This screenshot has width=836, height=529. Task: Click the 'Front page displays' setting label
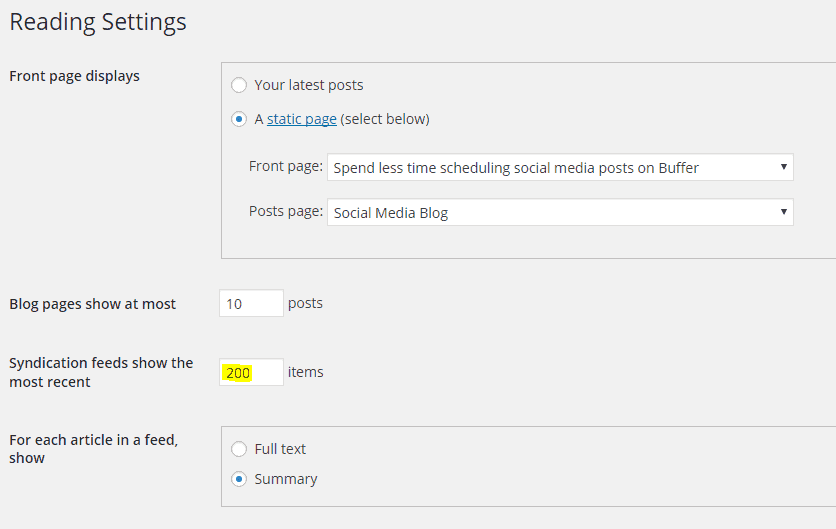(74, 76)
